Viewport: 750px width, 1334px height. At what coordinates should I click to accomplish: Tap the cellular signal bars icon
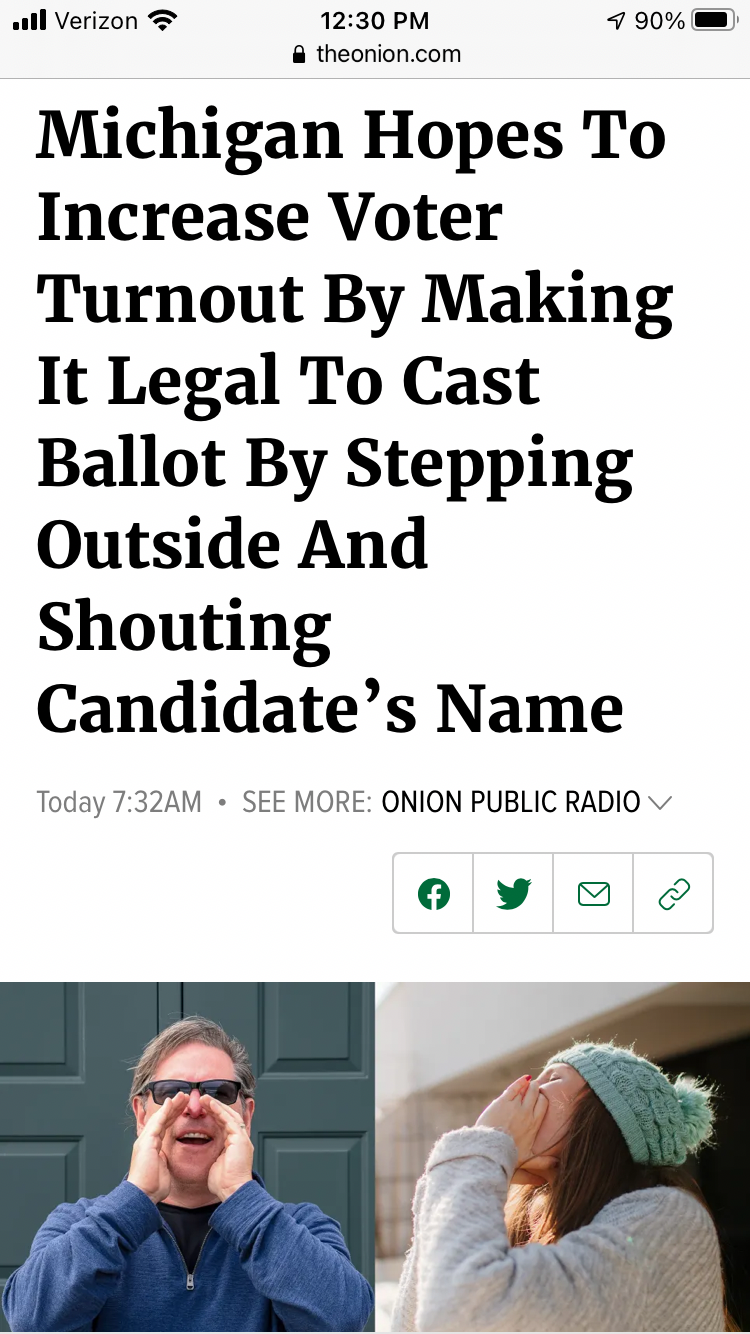(x=30, y=20)
